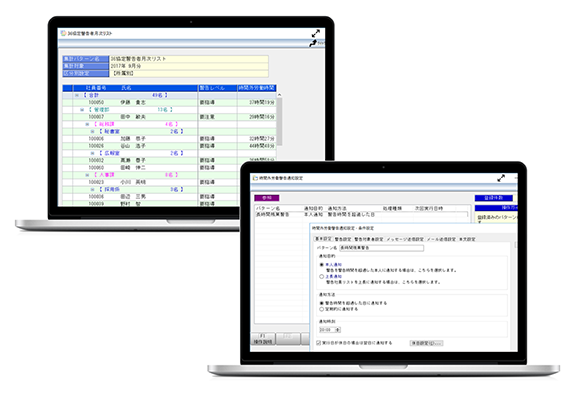Click the app icon in the 36協定 list title bar
The width and height of the screenshot is (575, 396).
pyautogui.click(x=63, y=33)
